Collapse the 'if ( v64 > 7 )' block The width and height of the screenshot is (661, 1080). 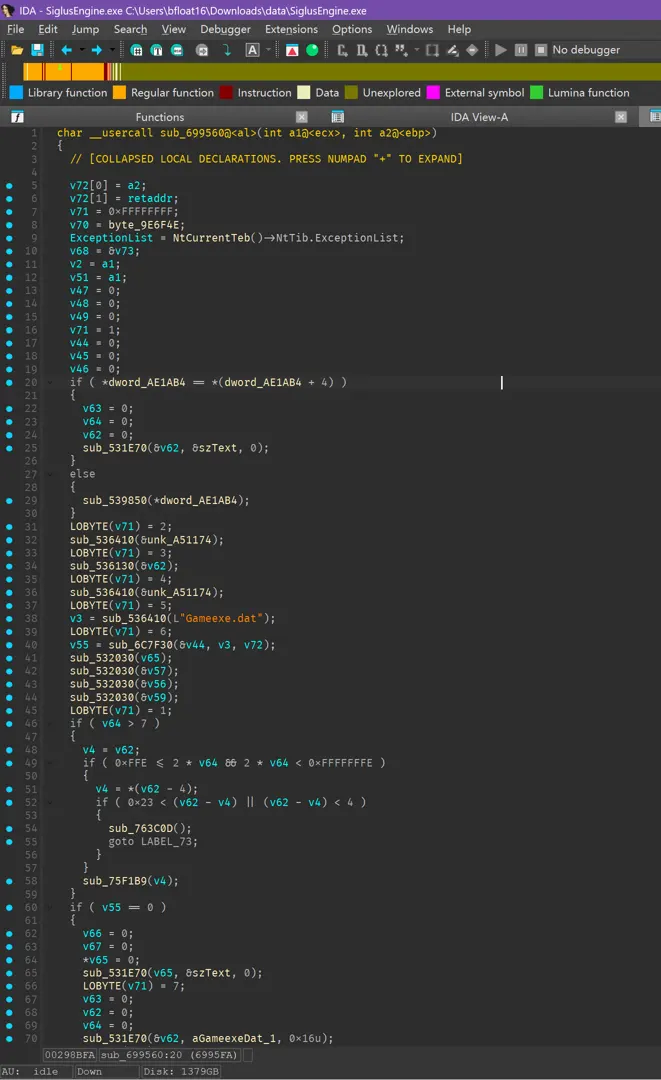click(x=50, y=724)
